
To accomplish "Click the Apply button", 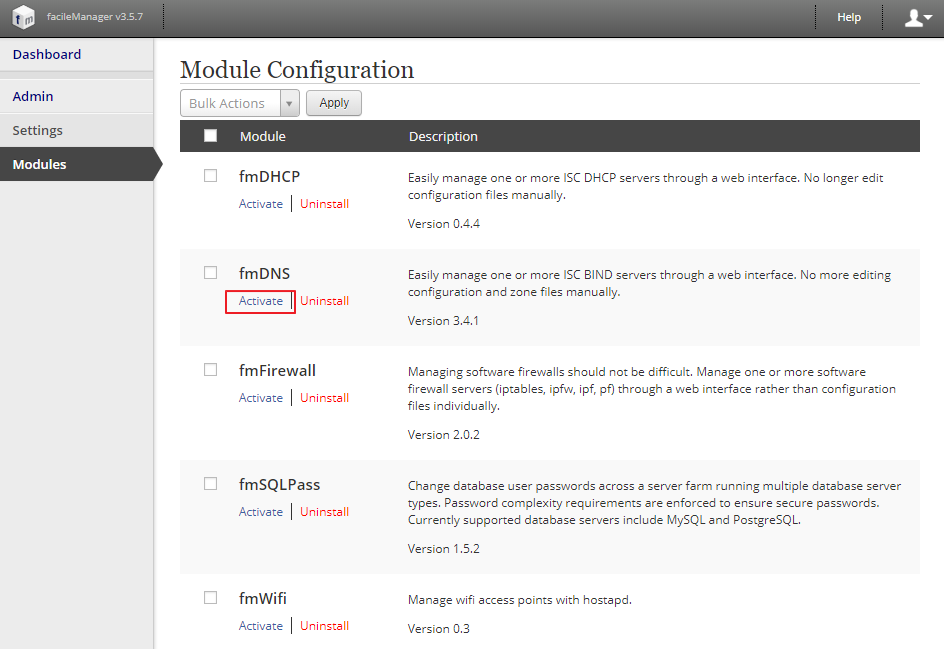I will click(334, 103).
